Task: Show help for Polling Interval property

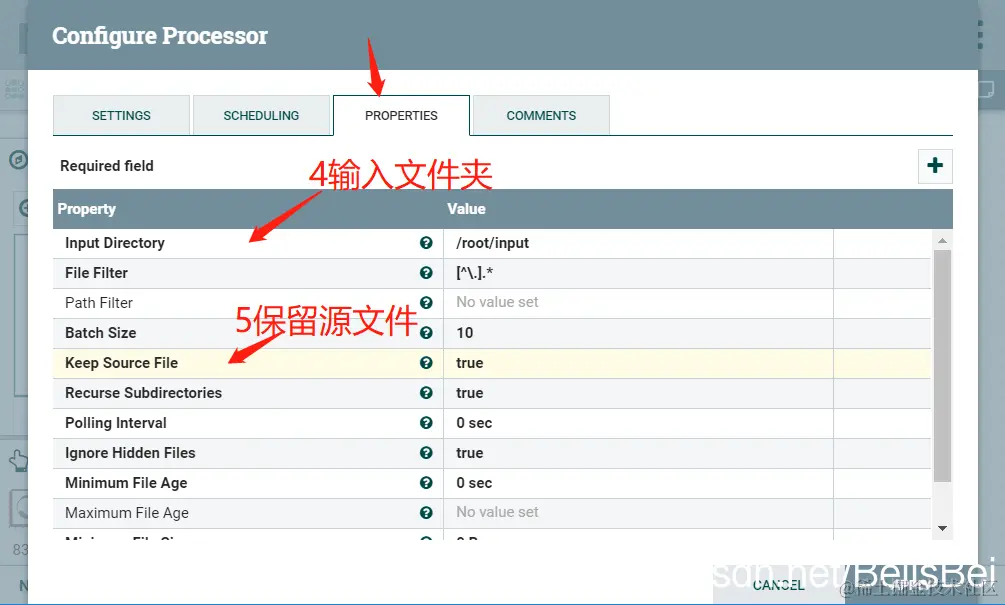Action: (x=426, y=423)
